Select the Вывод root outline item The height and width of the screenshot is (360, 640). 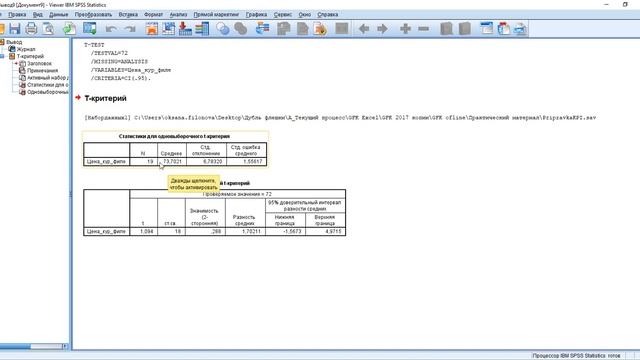pyautogui.click(x=14, y=42)
